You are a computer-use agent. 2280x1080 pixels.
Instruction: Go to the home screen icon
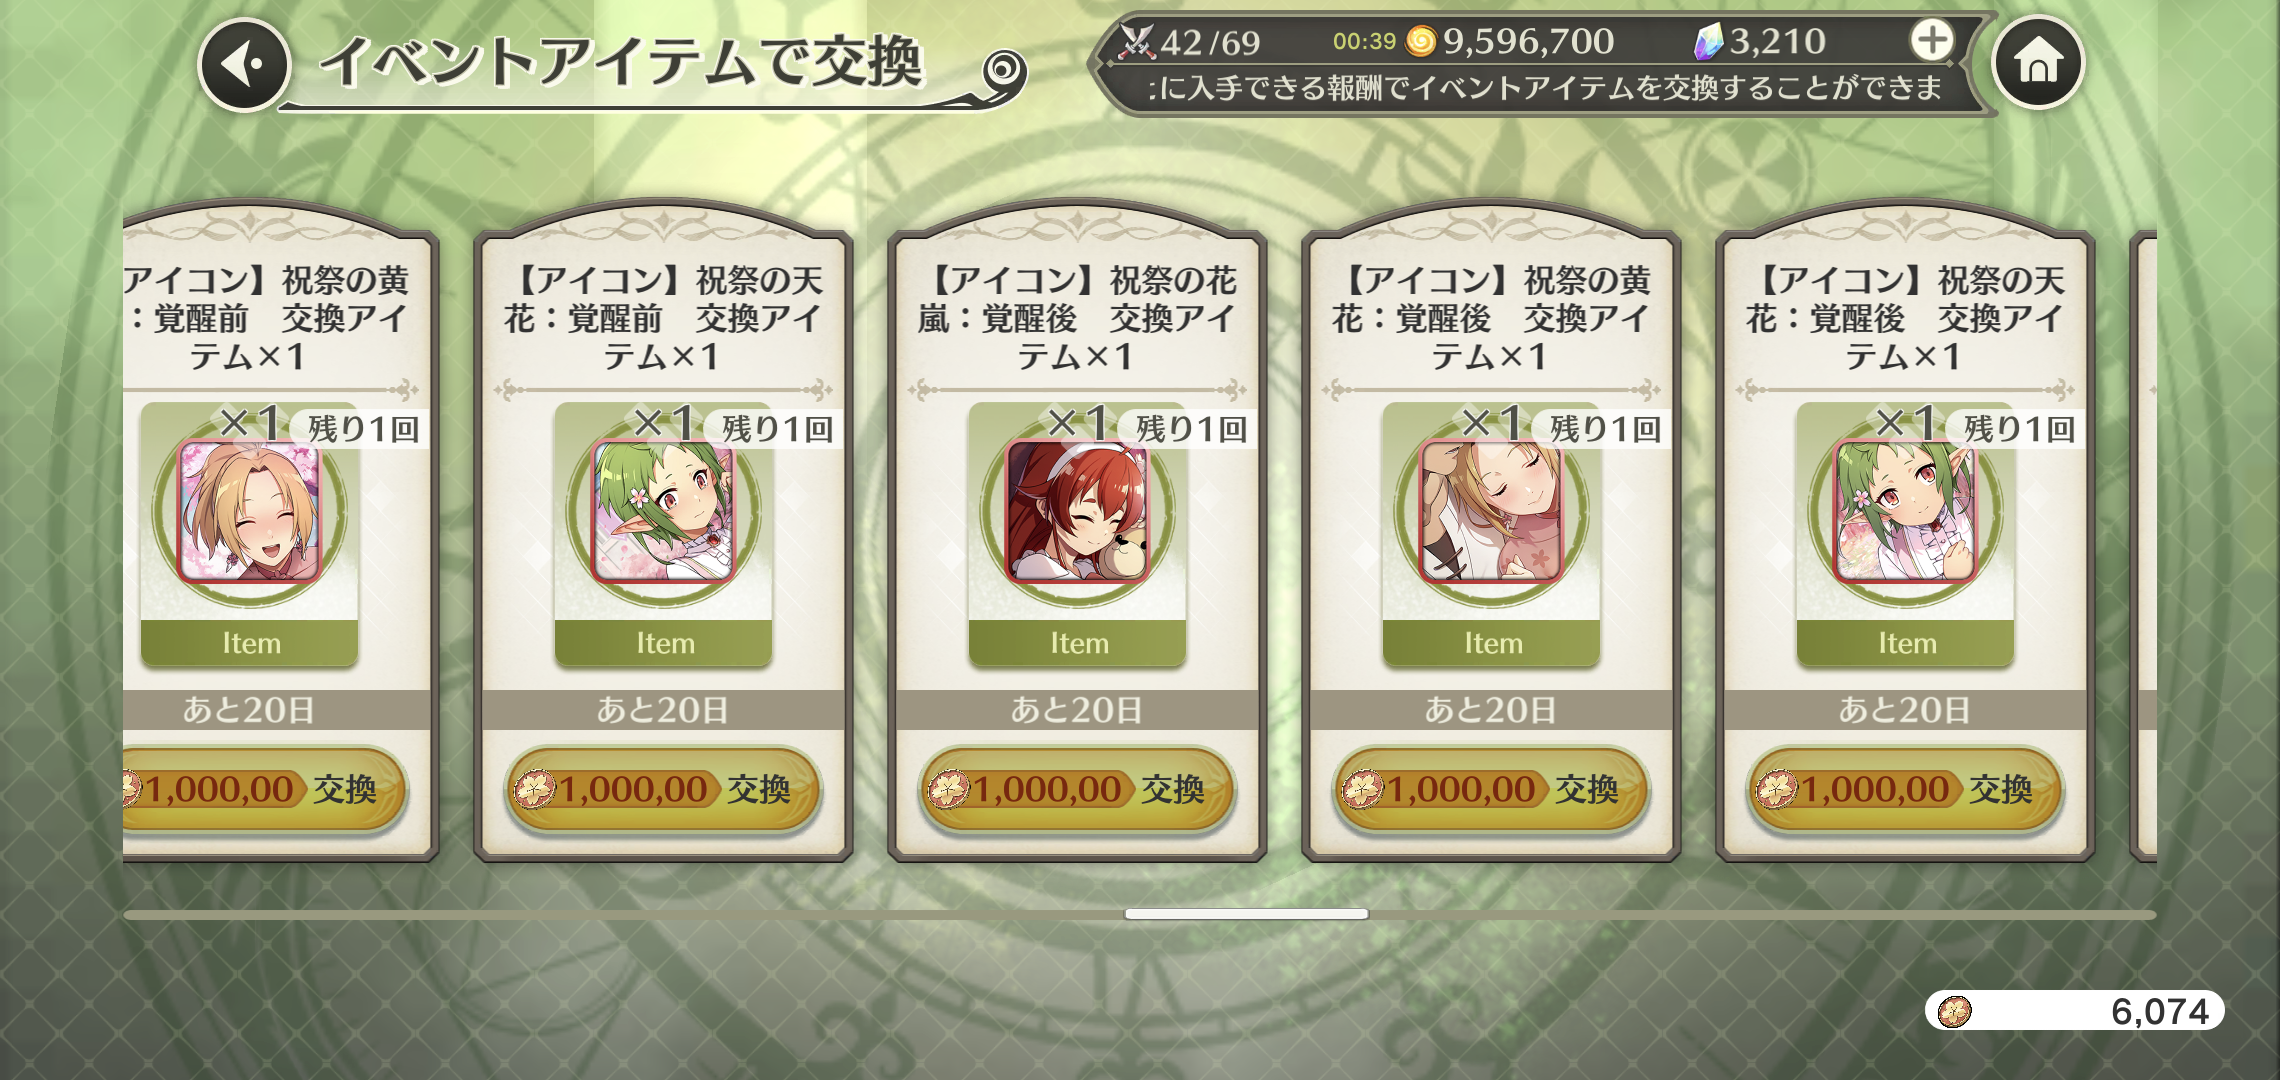[2038, 63]
